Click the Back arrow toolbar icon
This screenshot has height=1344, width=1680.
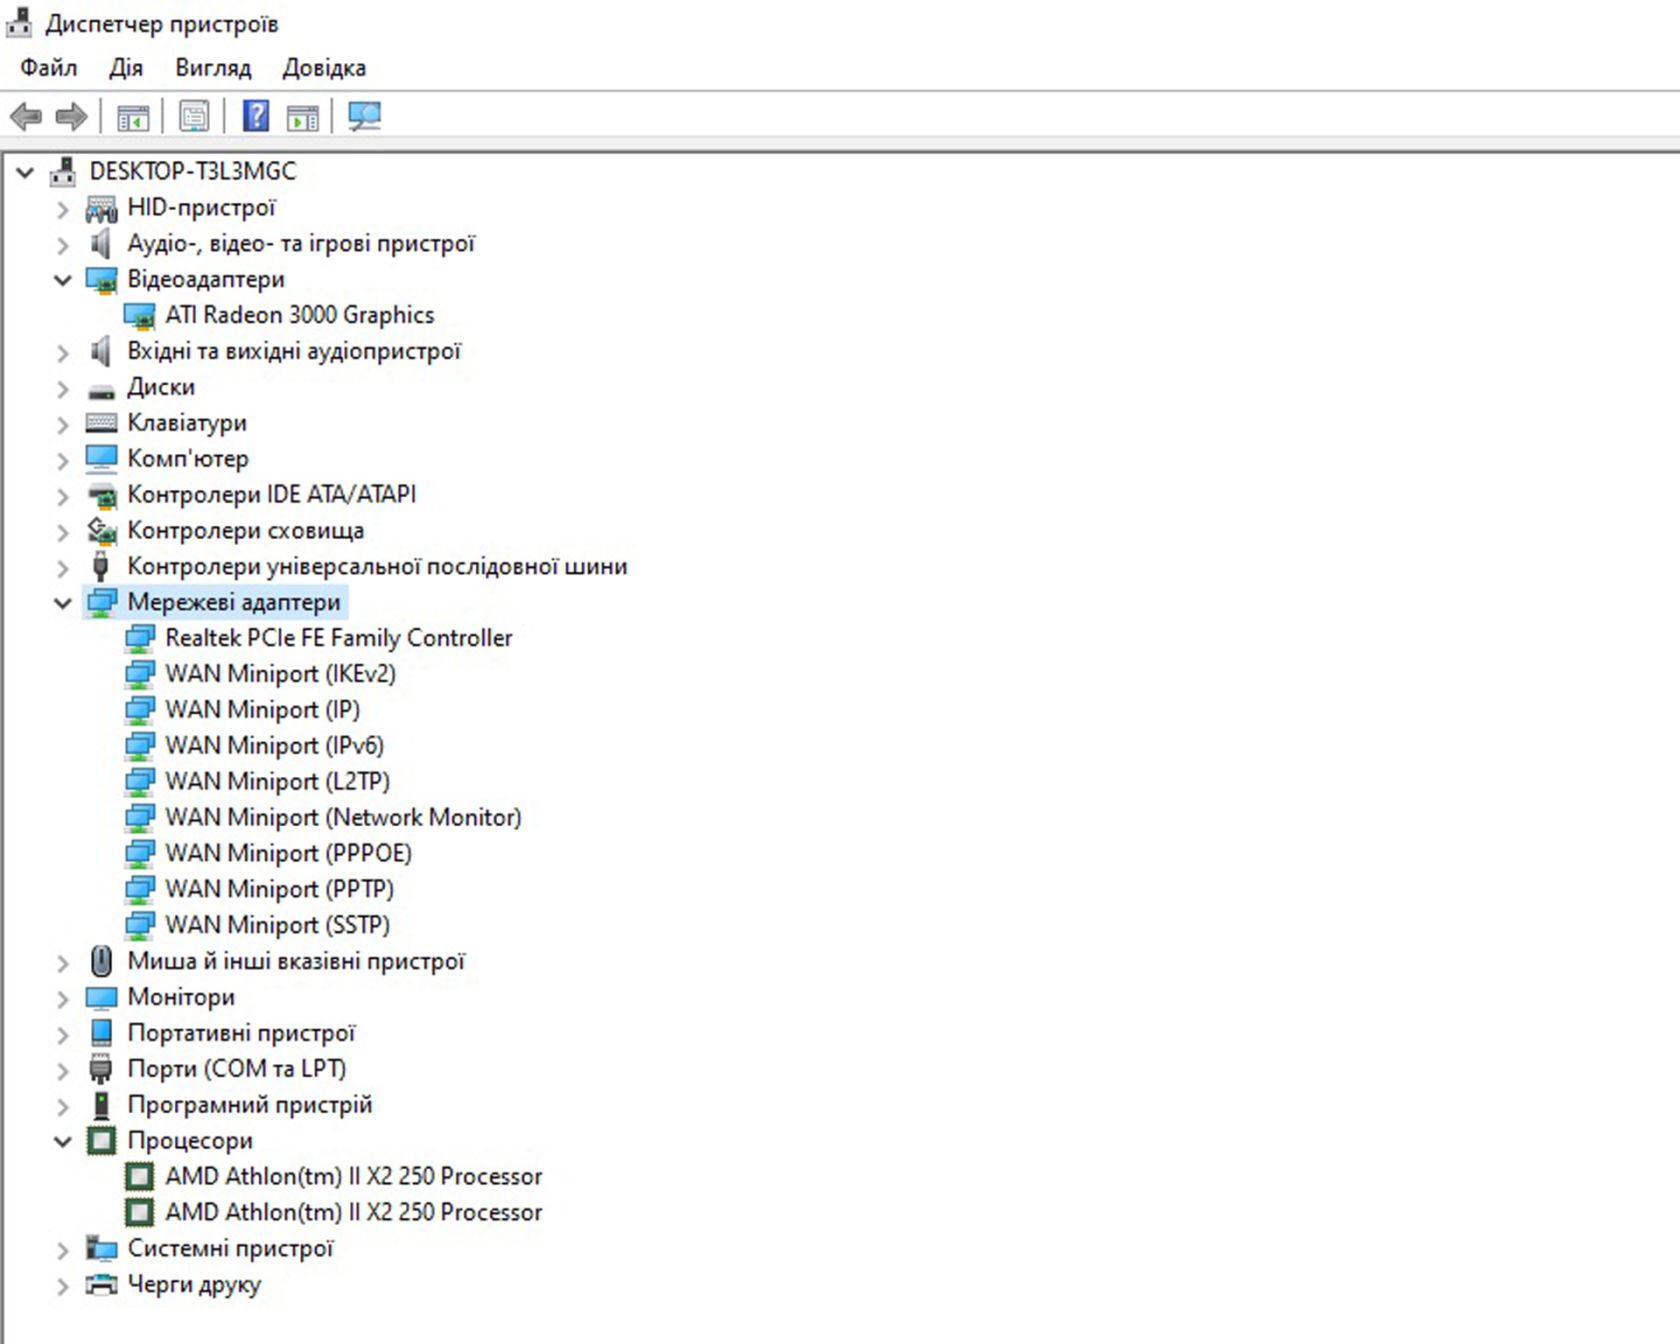click(26, 117)
